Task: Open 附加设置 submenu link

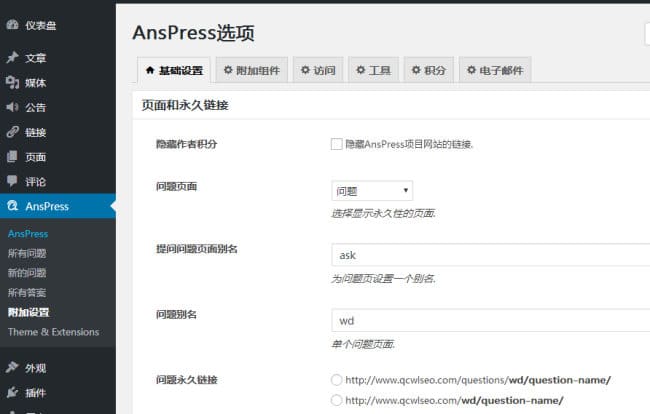Action: click(28, 312)
